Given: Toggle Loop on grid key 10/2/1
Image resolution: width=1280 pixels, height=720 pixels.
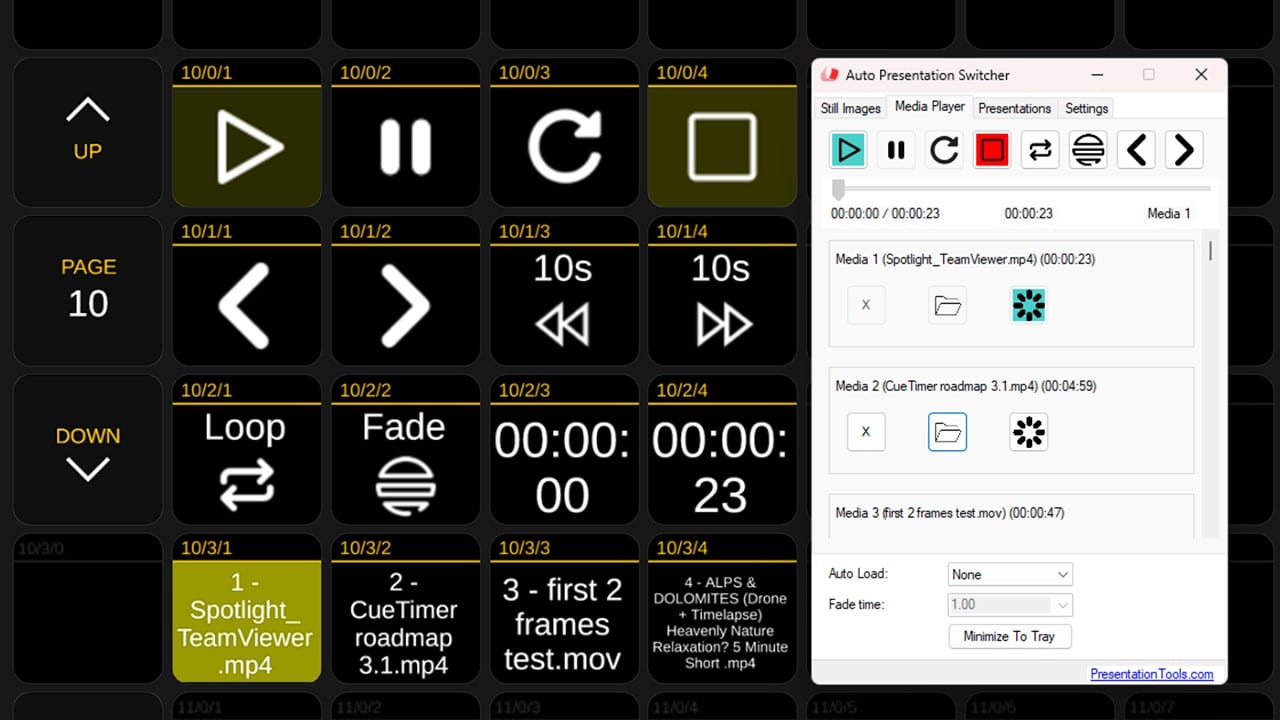Looking at the screenshot, I should [x=247, y=451].
